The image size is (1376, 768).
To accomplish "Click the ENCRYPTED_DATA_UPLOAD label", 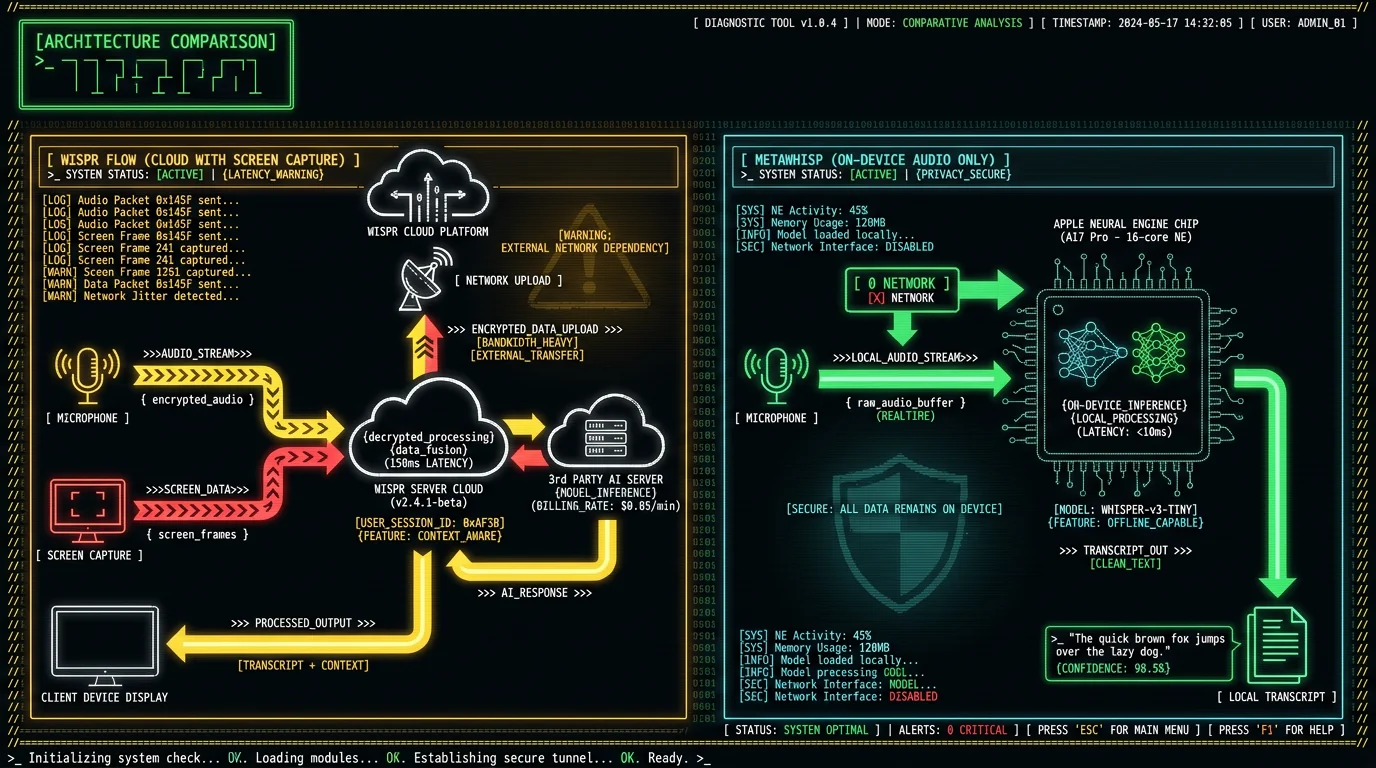I will [x=535, y=329].
